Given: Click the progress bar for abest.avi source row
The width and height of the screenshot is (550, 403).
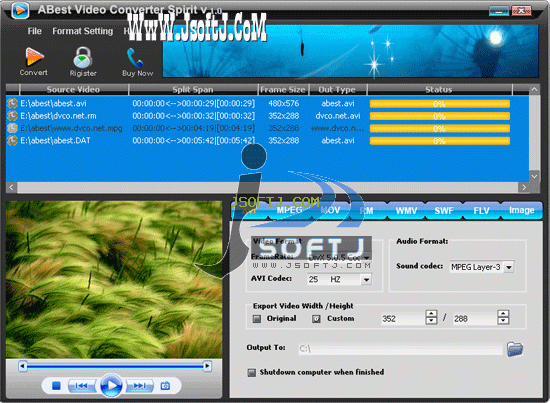Looking at the screenshot, I should pos(440,104).
